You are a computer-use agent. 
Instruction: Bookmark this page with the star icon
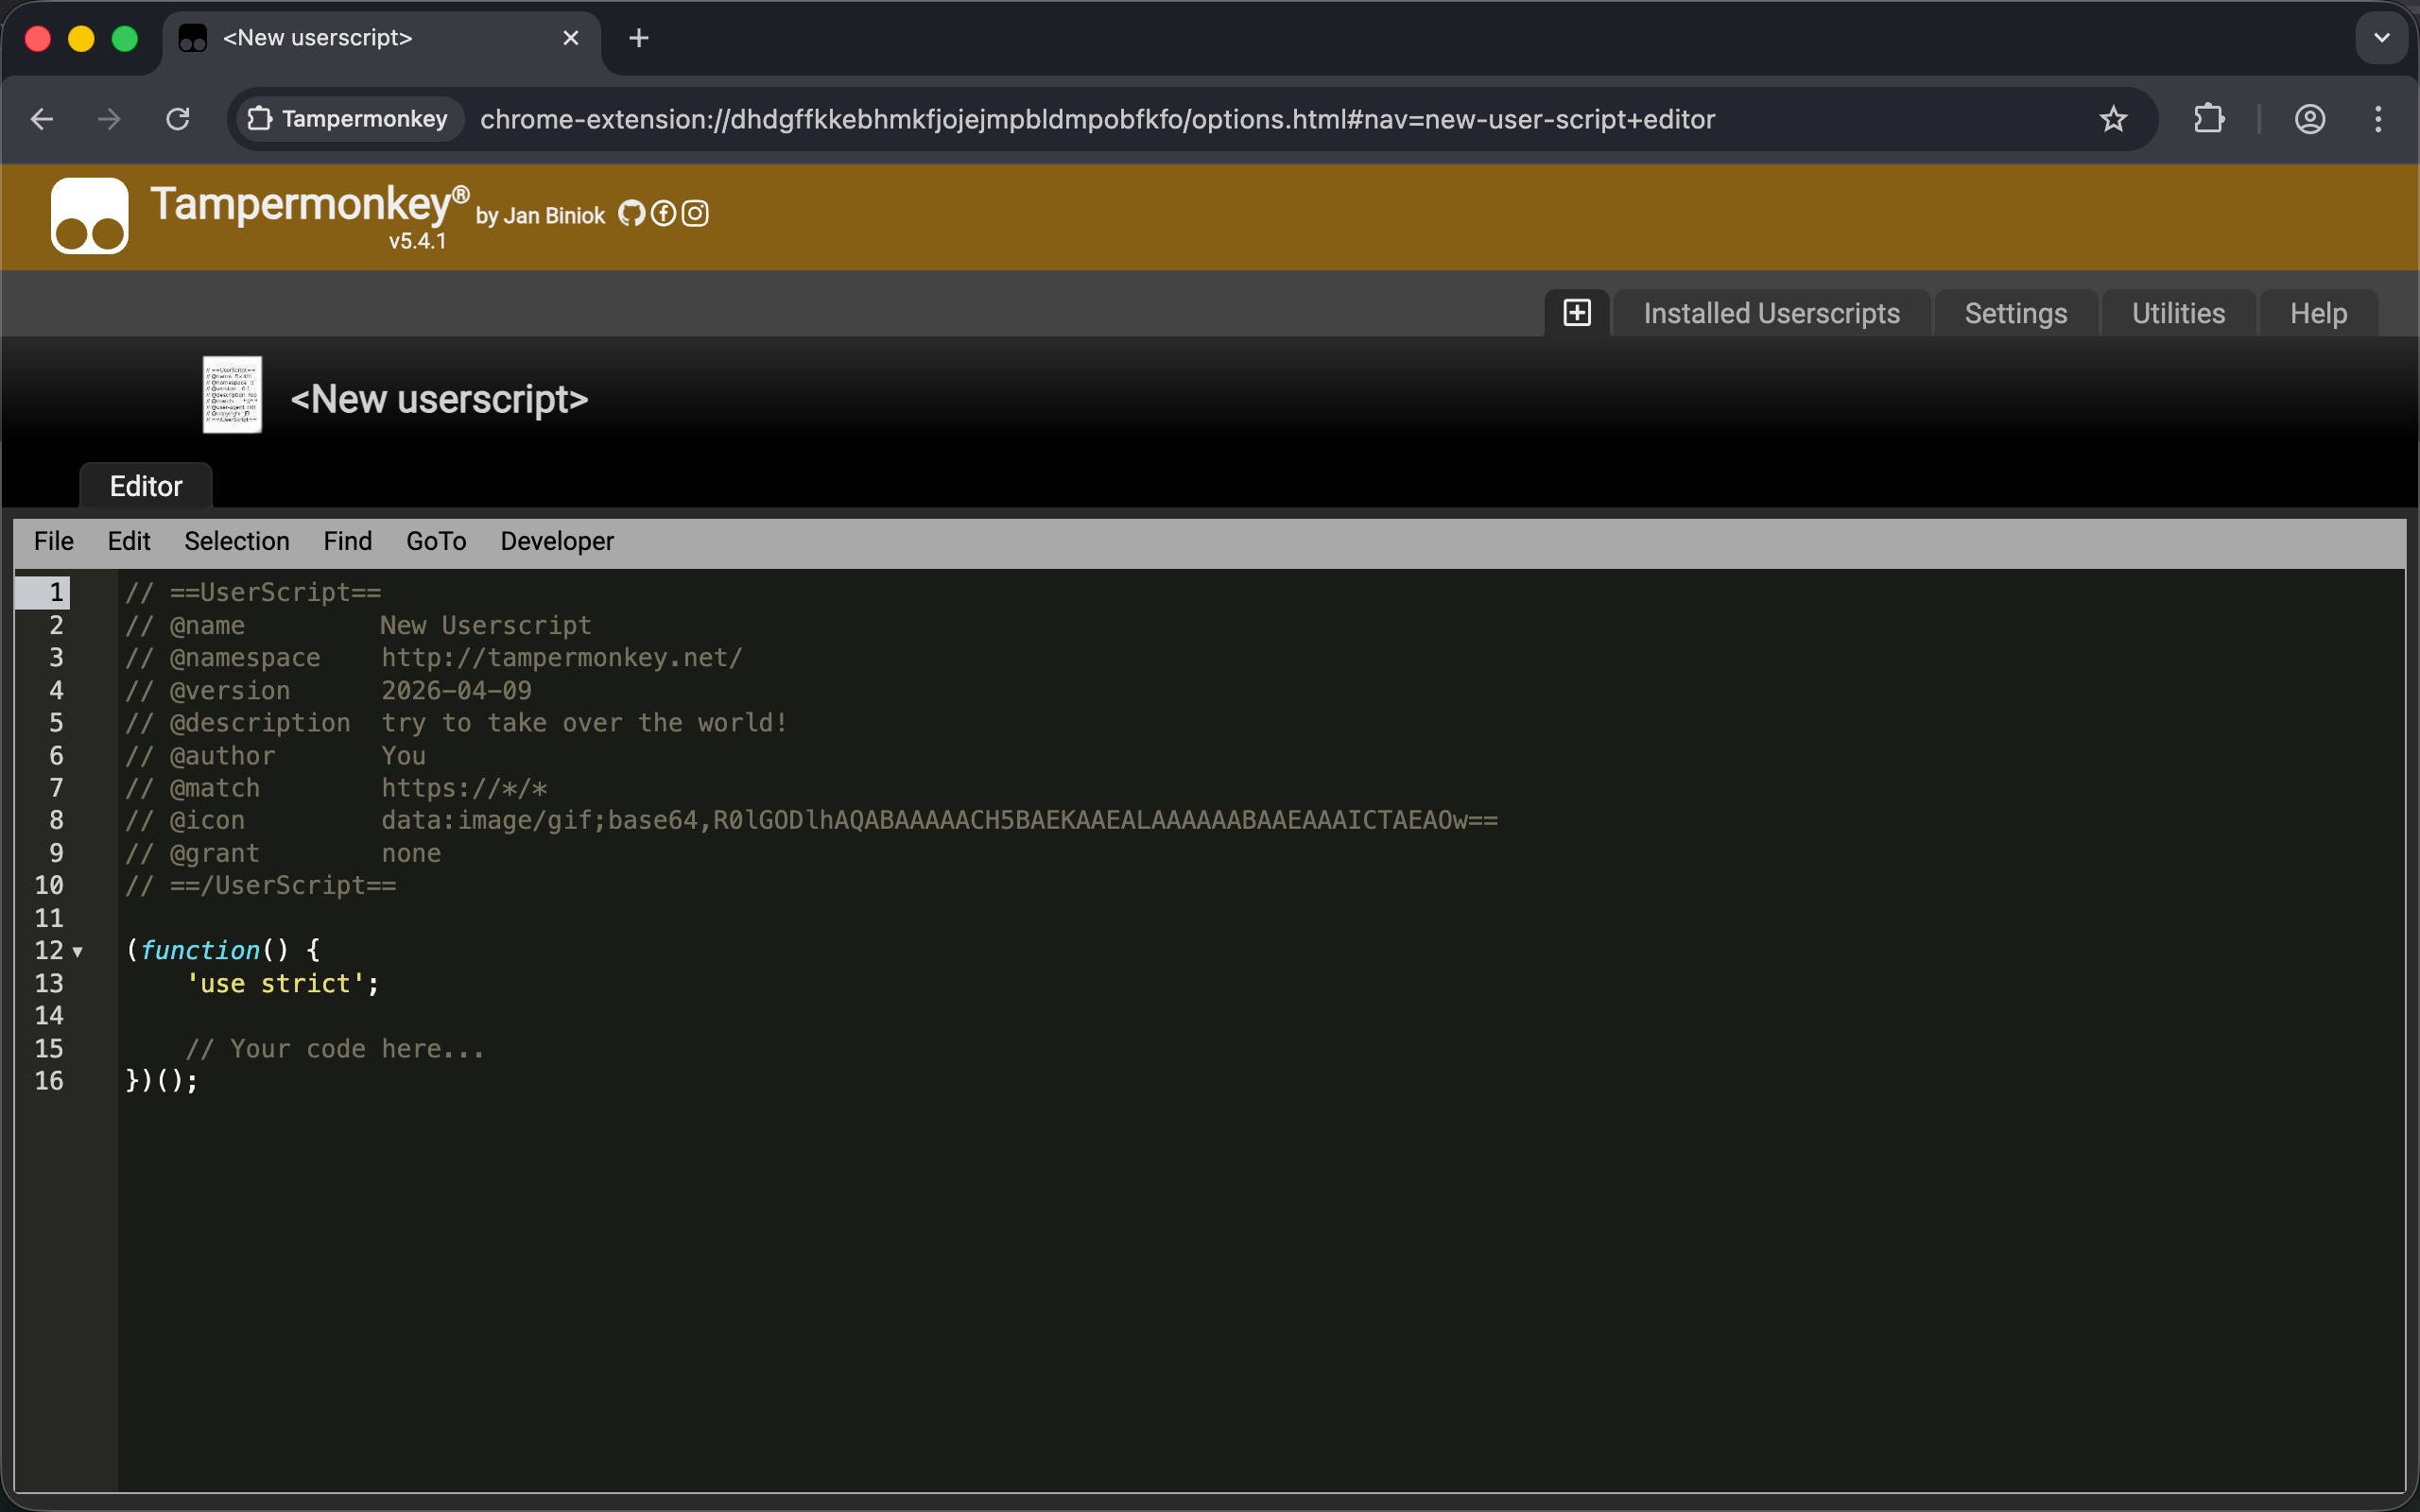pyautogui.click(x=2112, y=119)
